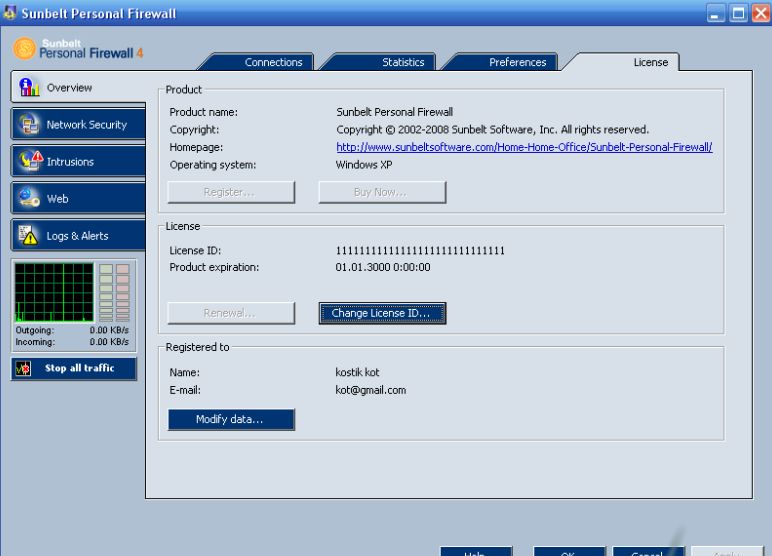
Task: Open the Web section
Action: click(78, 198)
